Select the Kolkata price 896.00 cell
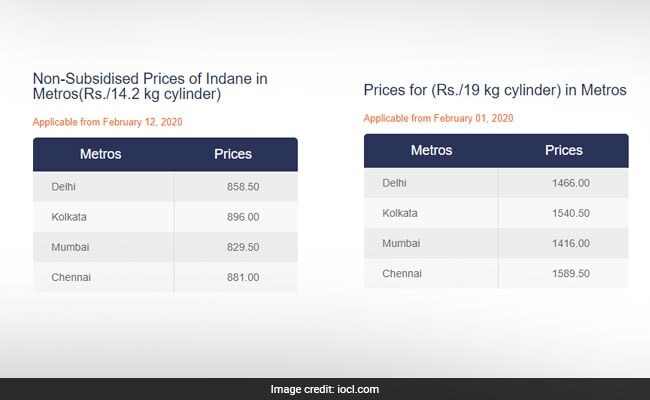 pyautogui.click(x=243, y=217)
